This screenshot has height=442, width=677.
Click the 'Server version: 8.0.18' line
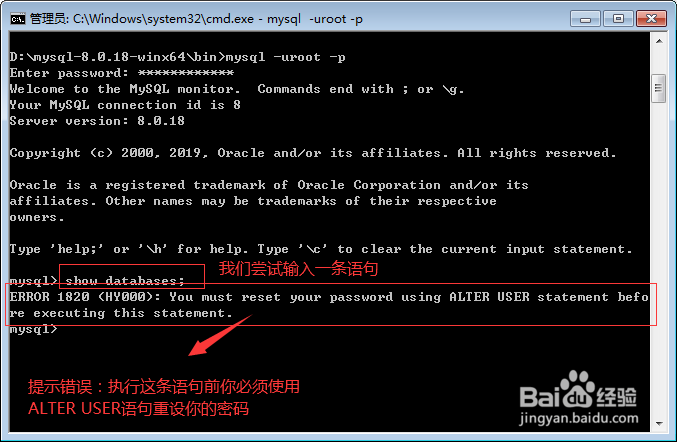click(97, 121)
